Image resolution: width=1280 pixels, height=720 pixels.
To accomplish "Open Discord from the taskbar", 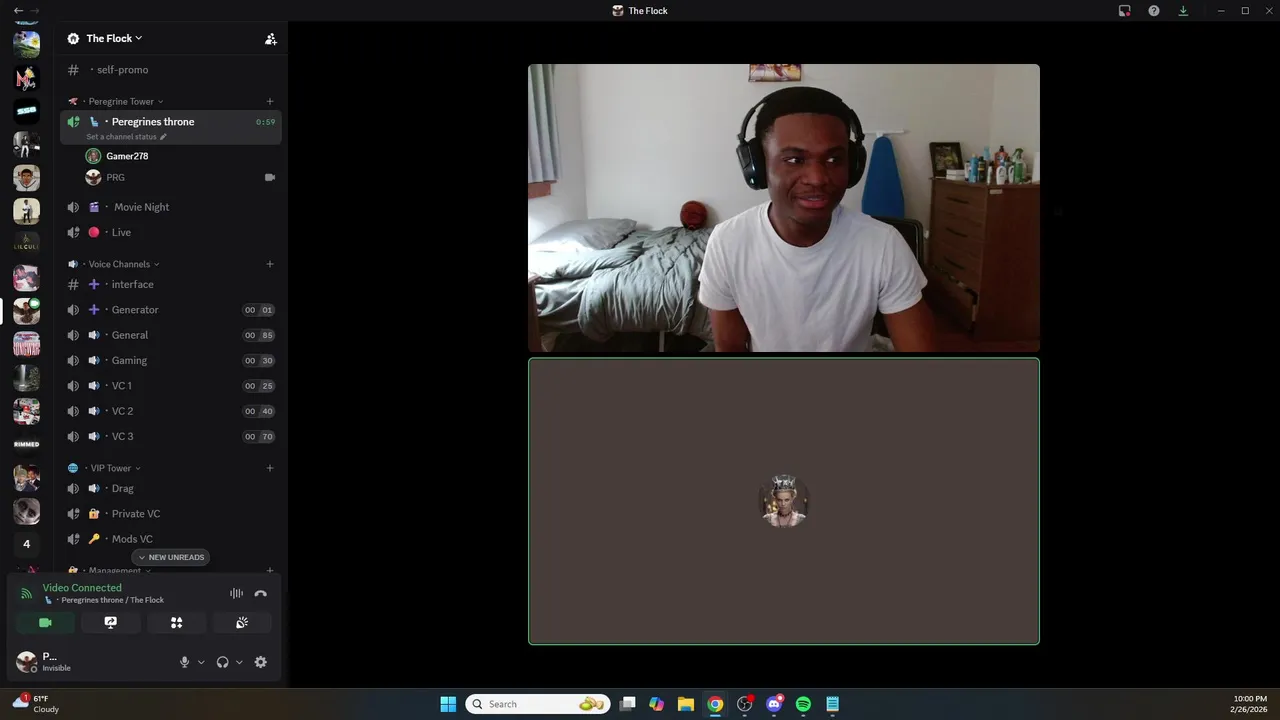I will click(x=774, y=704).
